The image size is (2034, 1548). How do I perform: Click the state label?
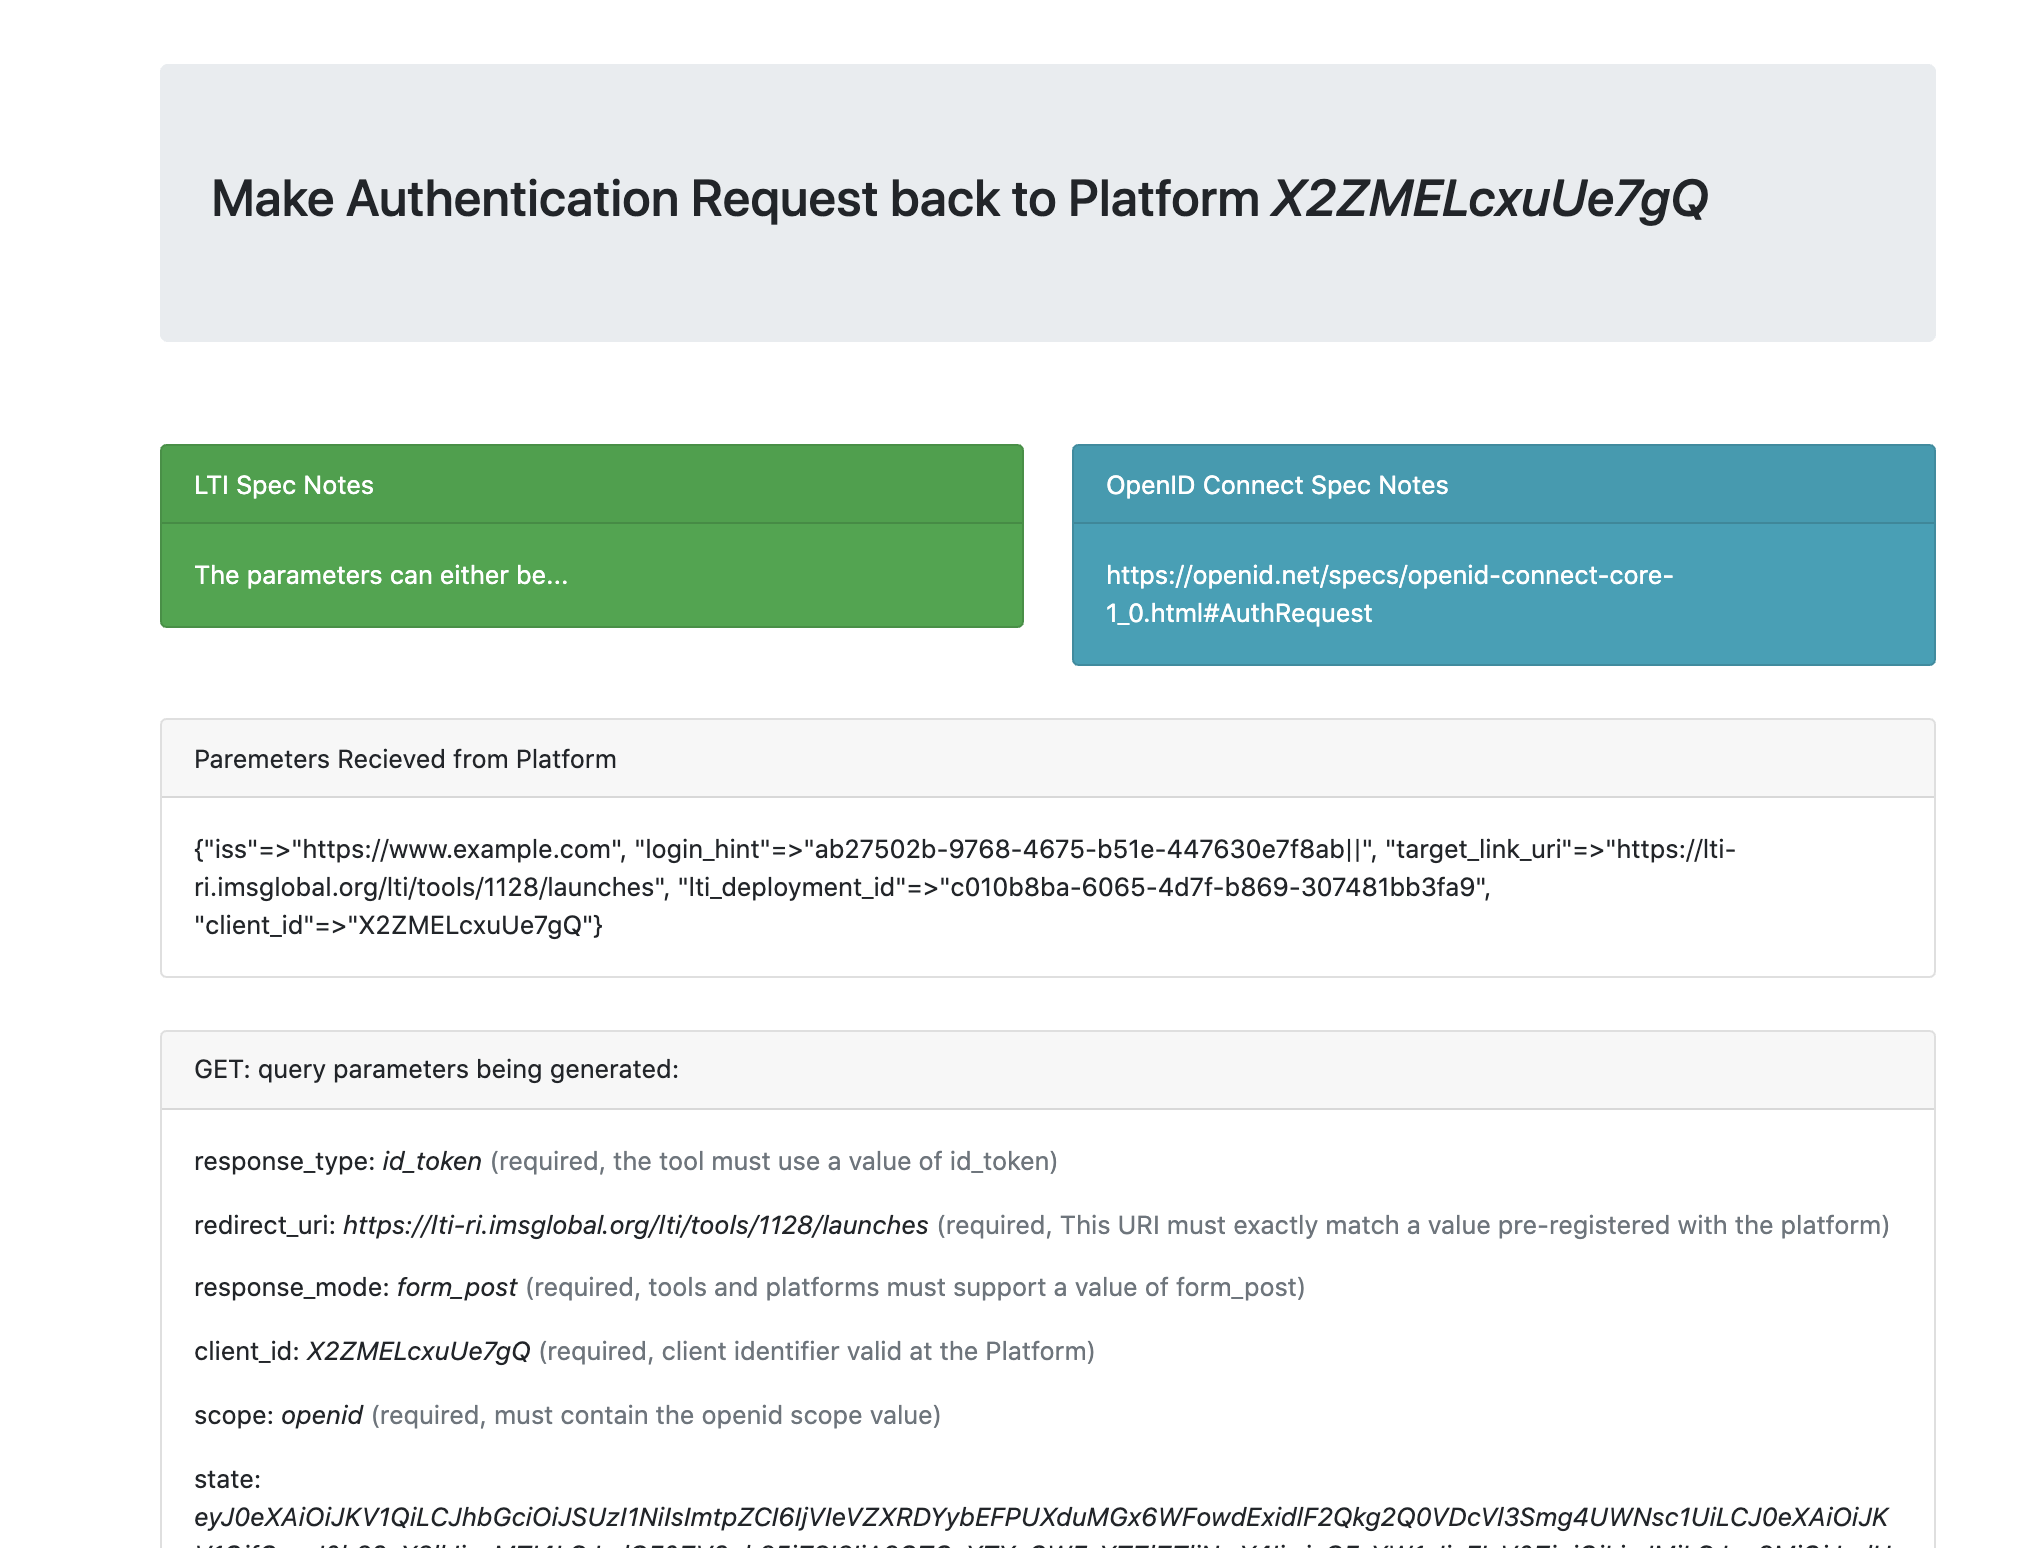click(x=227, y=1479)
